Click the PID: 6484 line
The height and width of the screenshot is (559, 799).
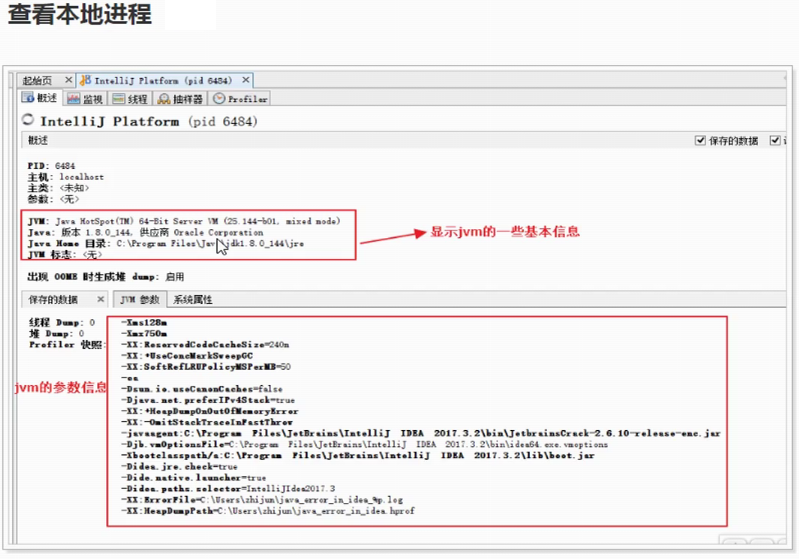click(x=51, y=166)
